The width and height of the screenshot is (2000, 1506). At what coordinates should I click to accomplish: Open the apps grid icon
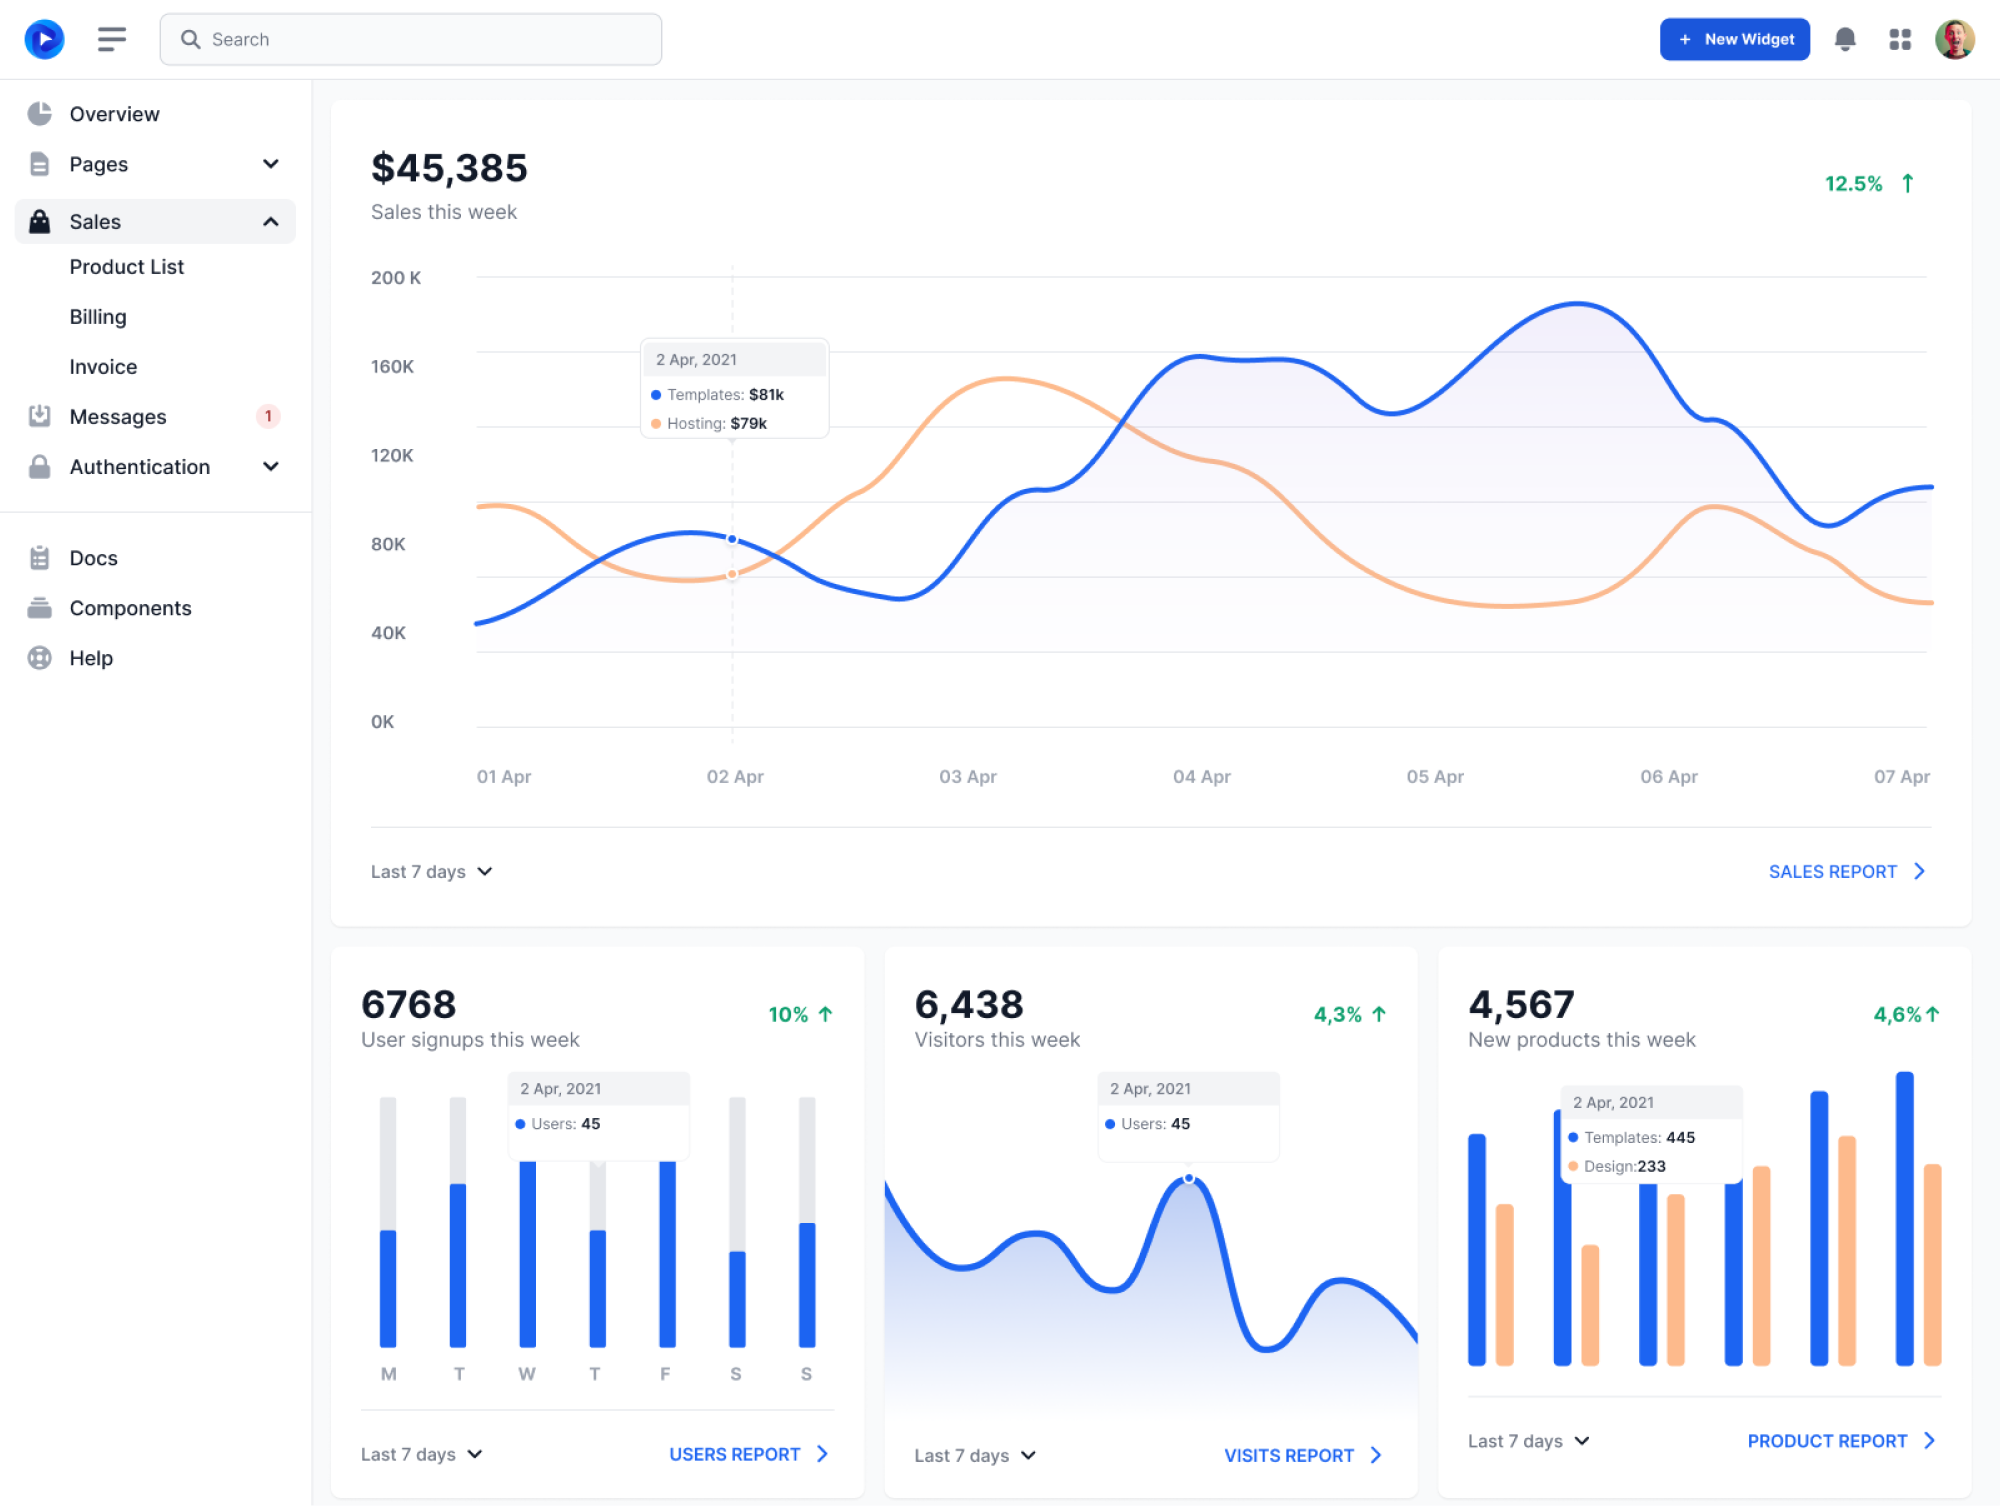[x=1900, y=39]
